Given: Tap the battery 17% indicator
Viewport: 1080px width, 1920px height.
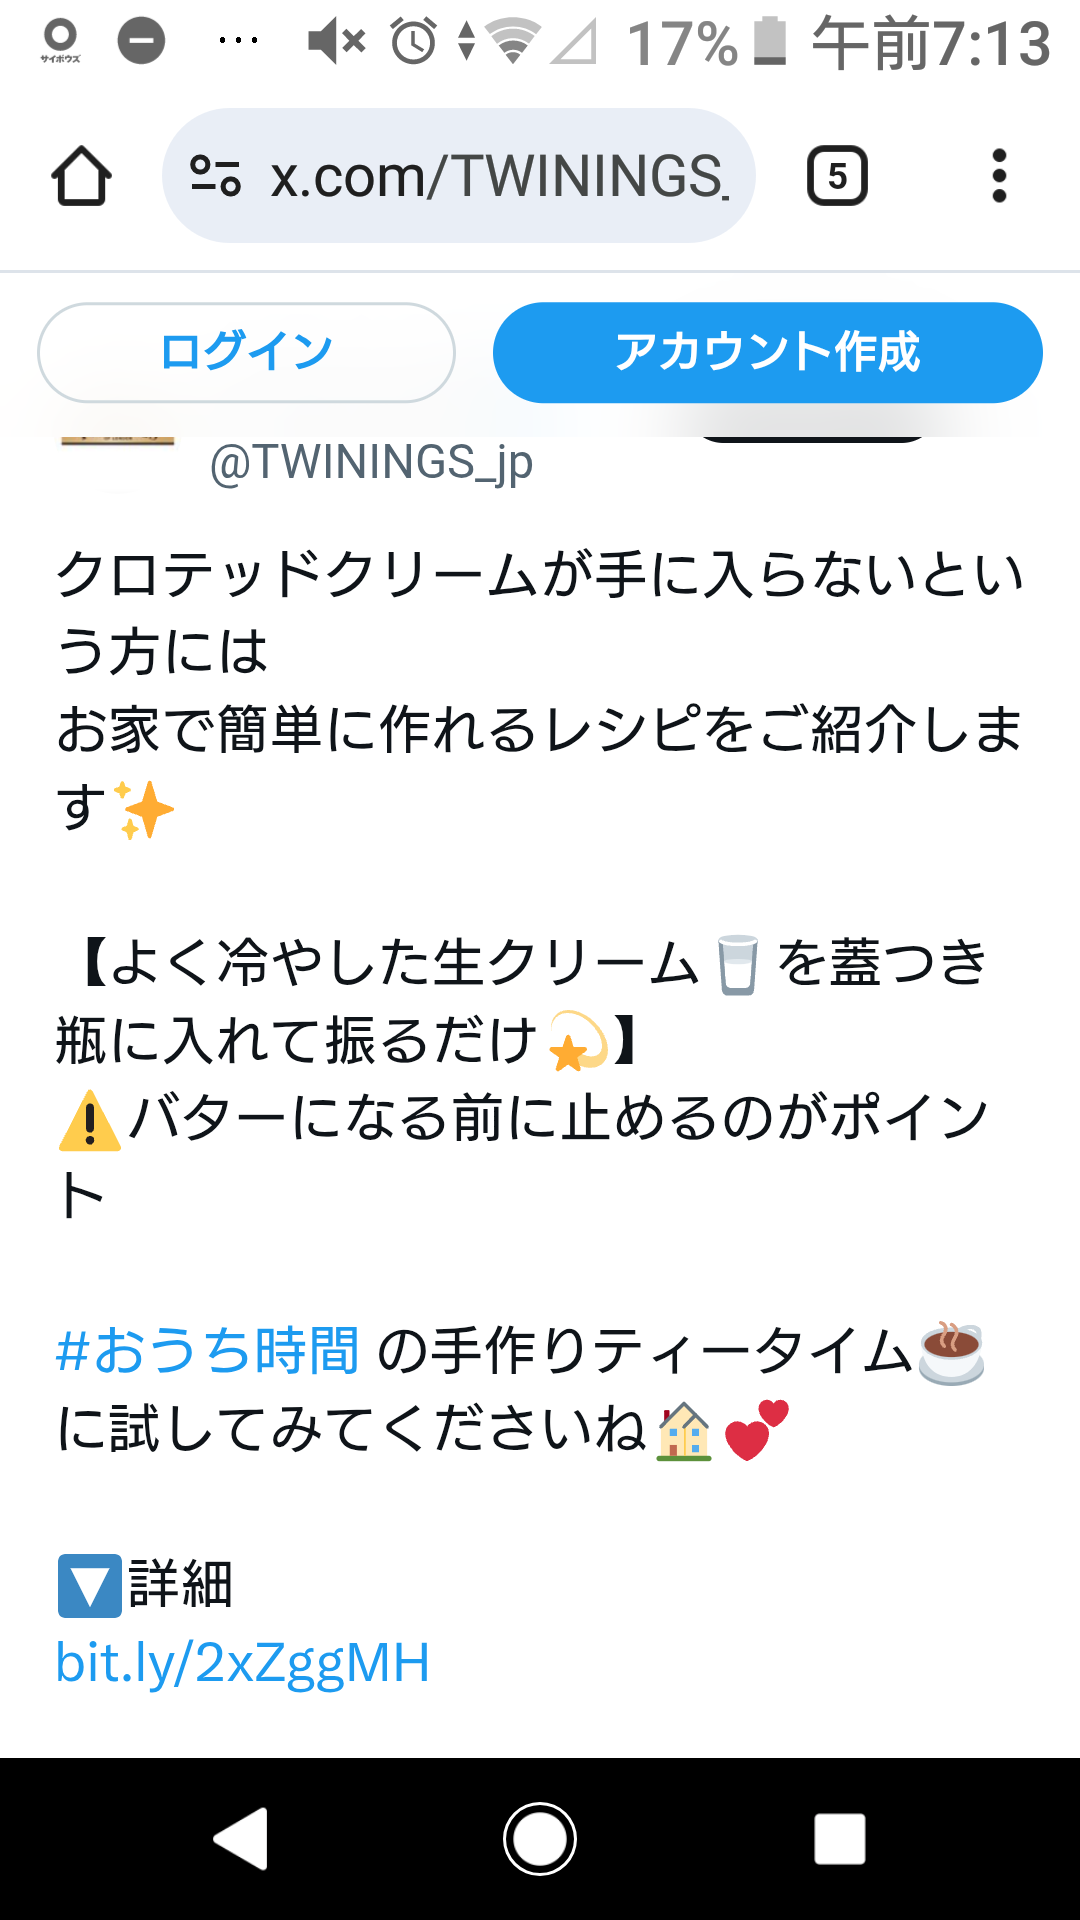Looking at the screenshot, I should (x=706, y=42).
